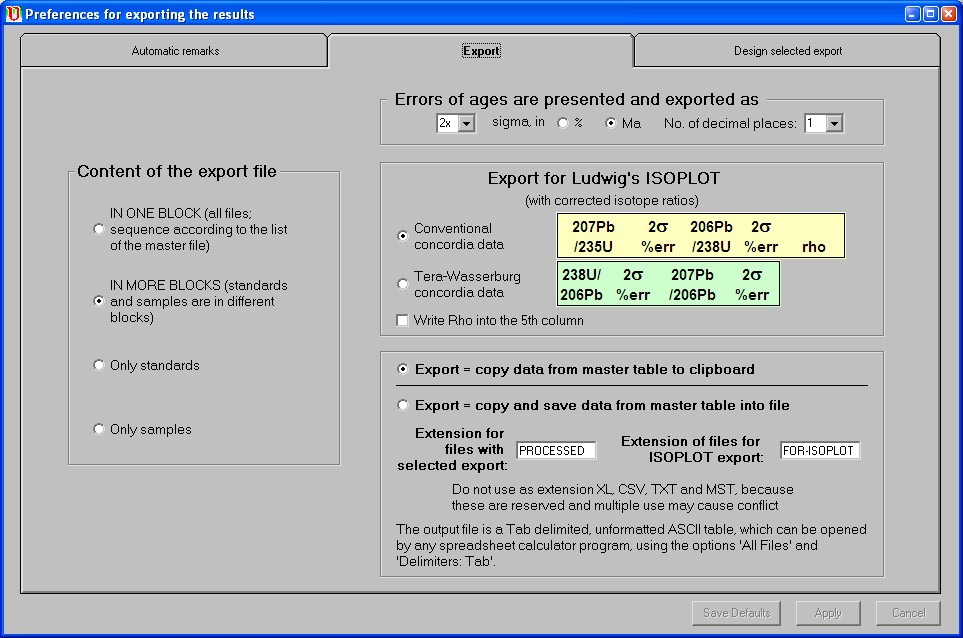
Task: Choose IN MORE BLOCKS export content
Action: tap(98, 301)
